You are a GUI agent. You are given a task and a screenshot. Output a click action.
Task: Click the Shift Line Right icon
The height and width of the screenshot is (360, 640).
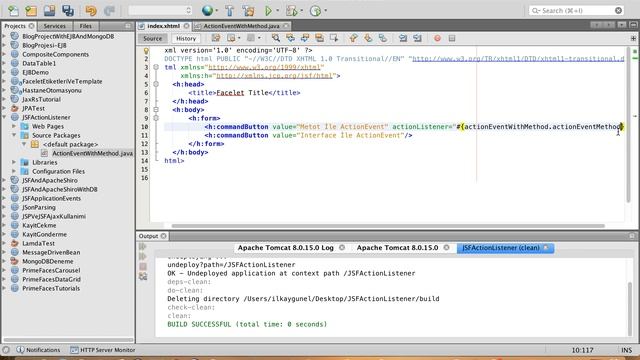coord(417,38)
